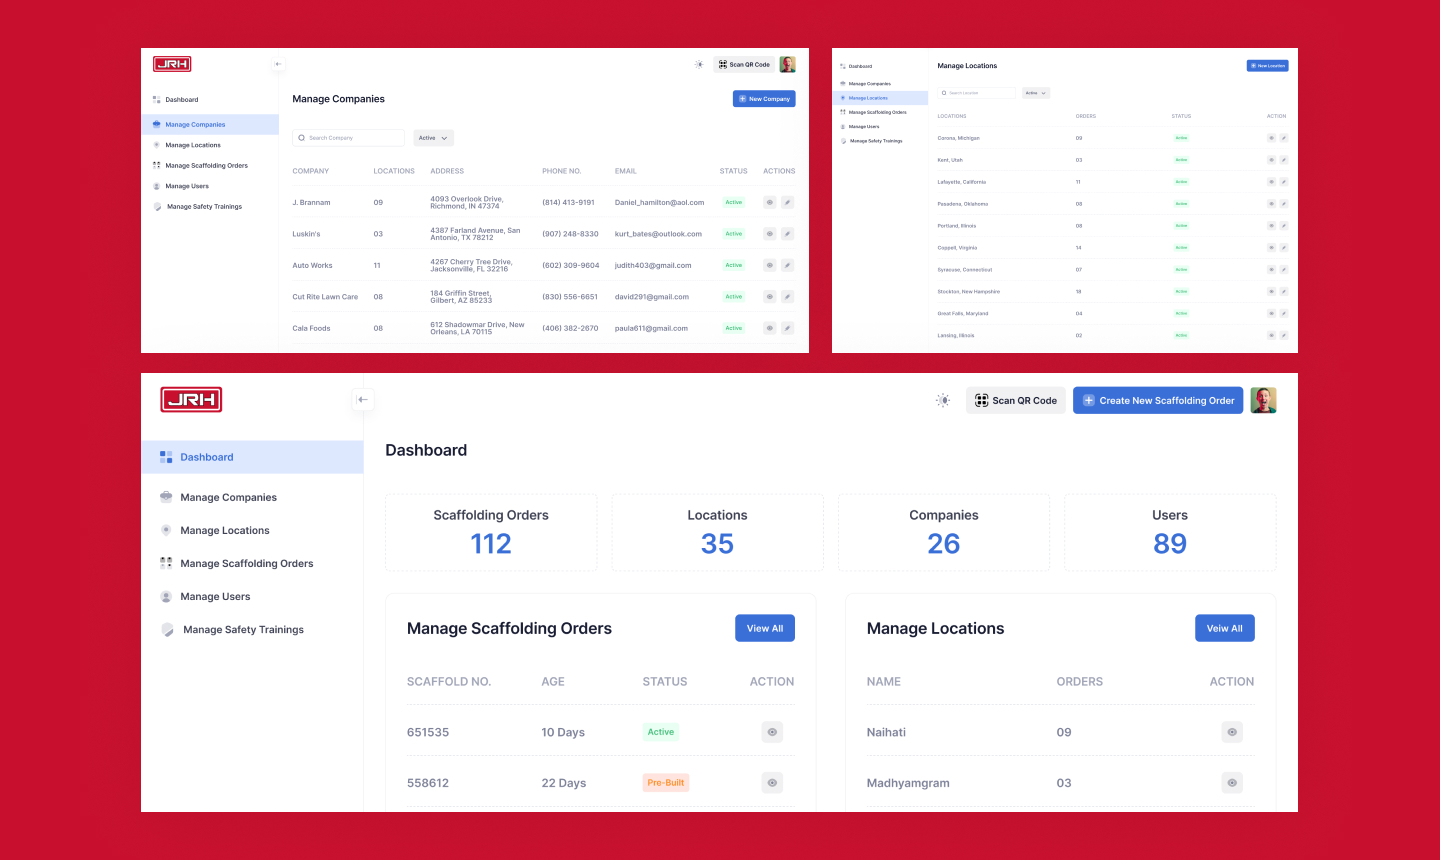Click the eye icon for scaffold 558612
Viewport: 1440px width, 860px height.
[x=772, y=783]
